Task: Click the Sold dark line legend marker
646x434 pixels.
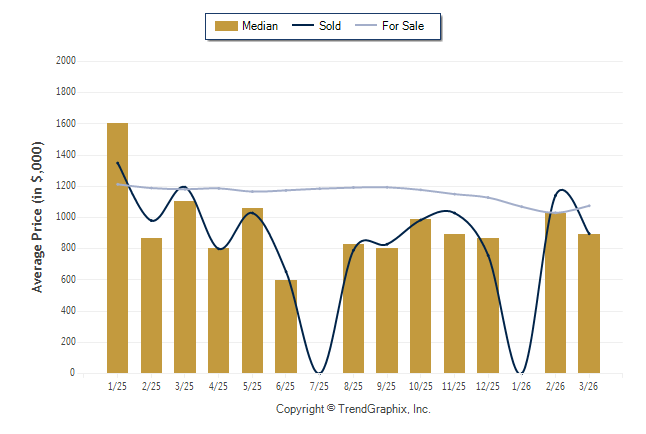Action: 303,26
